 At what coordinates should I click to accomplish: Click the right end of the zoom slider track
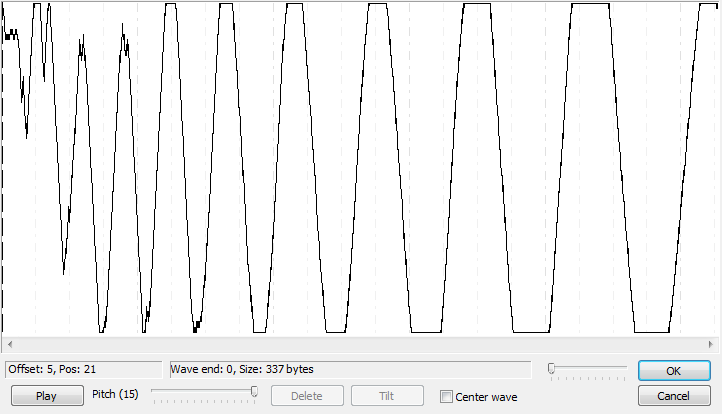(625, 369)
